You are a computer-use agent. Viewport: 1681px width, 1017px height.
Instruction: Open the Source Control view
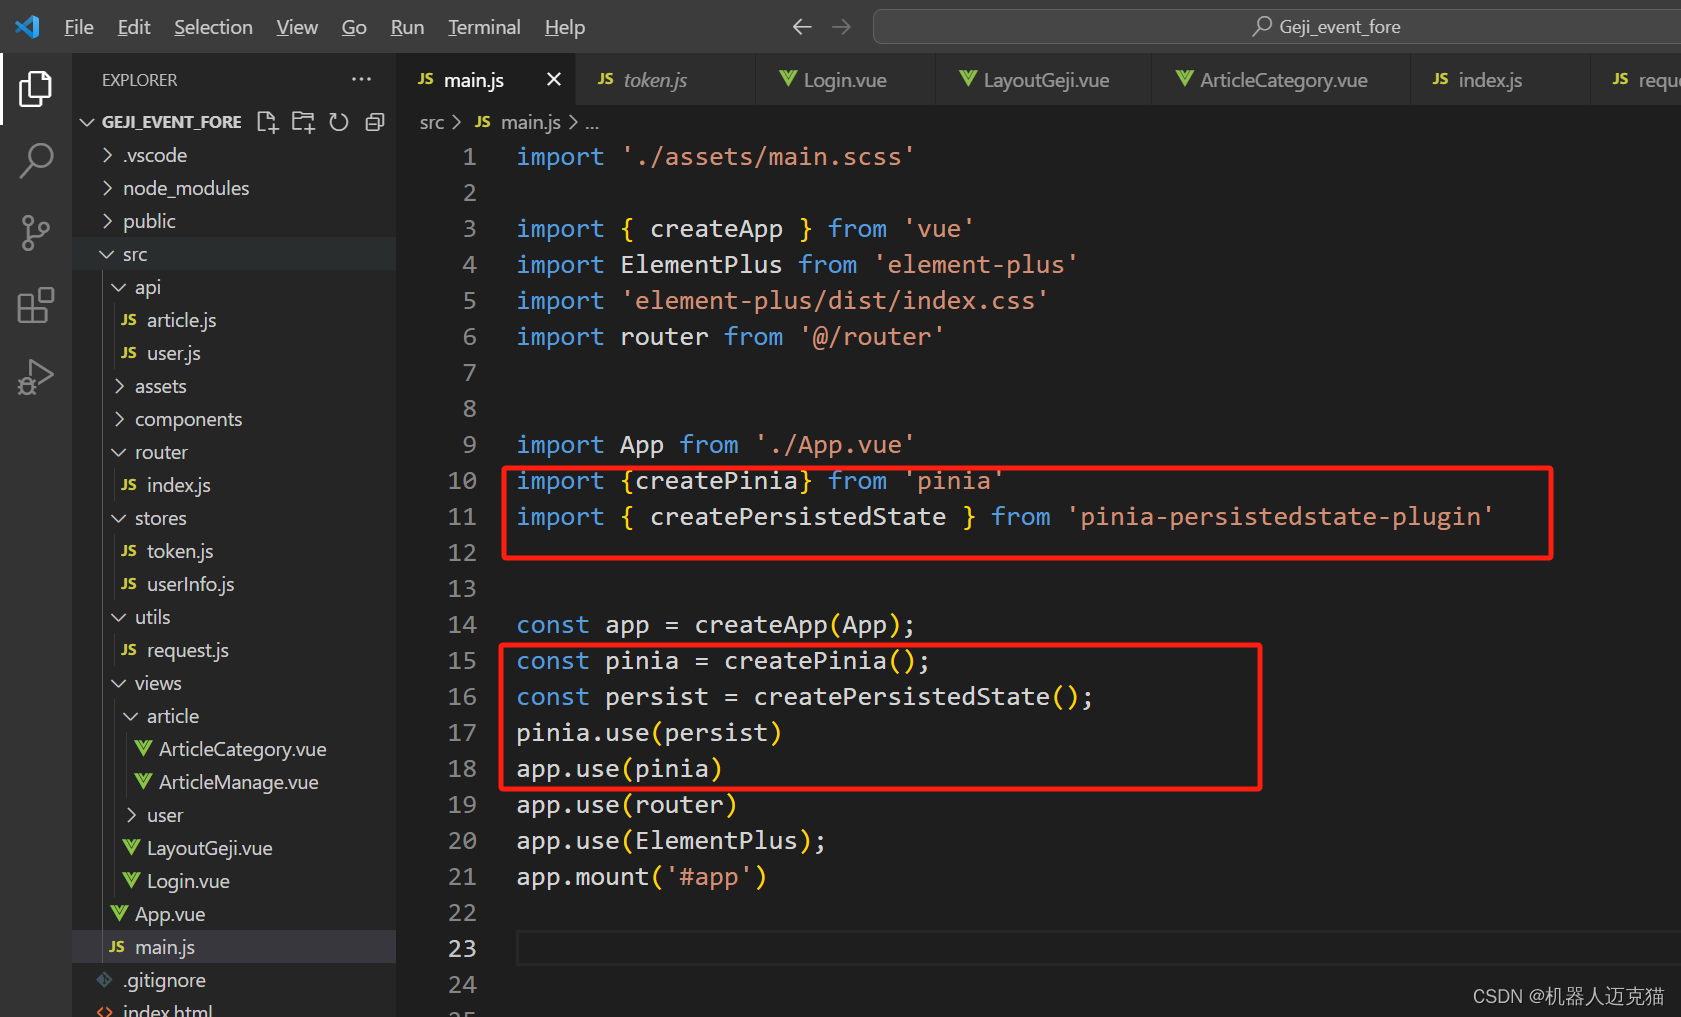pyautogui.click(x=35, y=232)
